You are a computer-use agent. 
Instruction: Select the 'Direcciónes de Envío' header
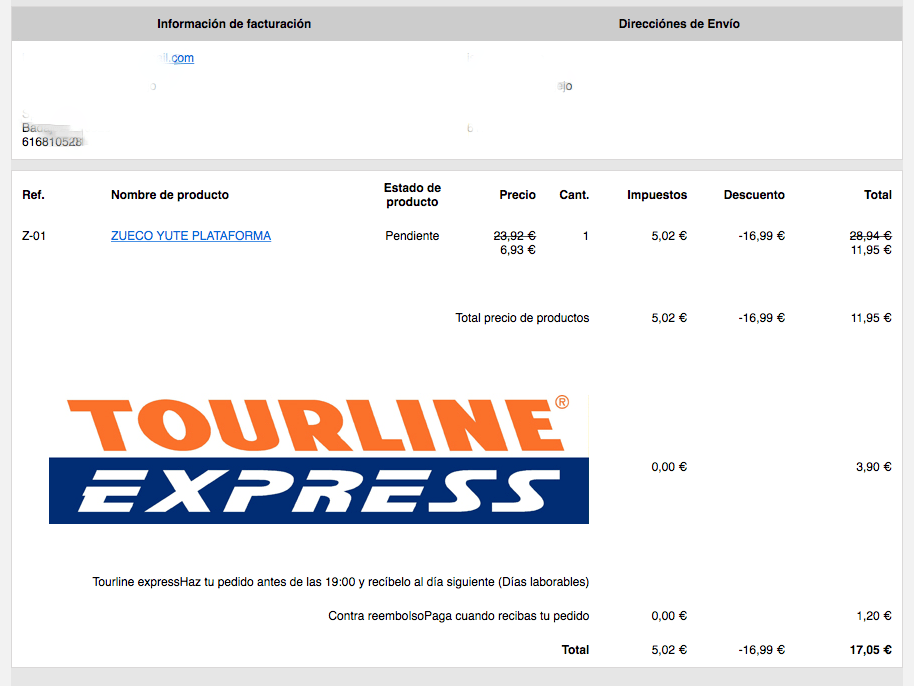pos(679,24)
